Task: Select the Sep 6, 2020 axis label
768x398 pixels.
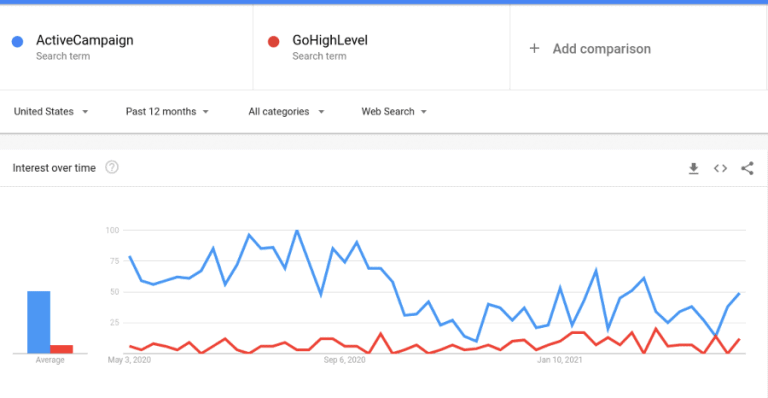Action: pyautogui.click(x=344, y=360)
